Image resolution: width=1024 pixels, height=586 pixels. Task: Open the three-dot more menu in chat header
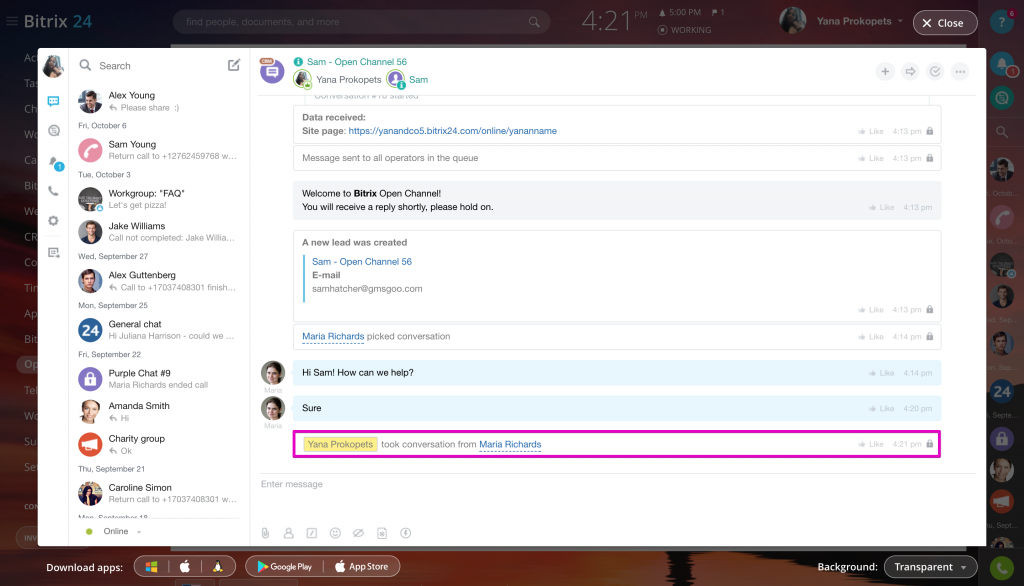960,72
